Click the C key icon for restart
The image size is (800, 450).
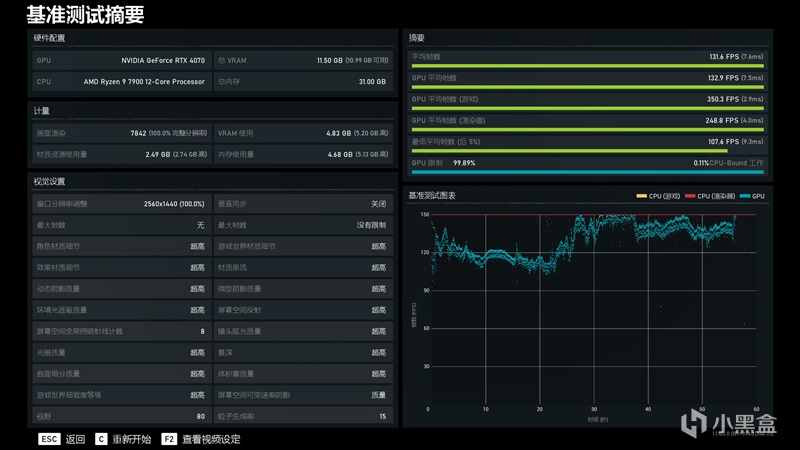coord(101,439)
